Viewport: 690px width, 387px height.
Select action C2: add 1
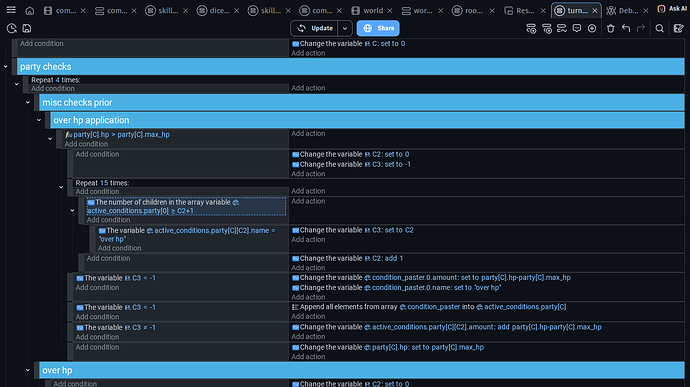tap(348, 258)
